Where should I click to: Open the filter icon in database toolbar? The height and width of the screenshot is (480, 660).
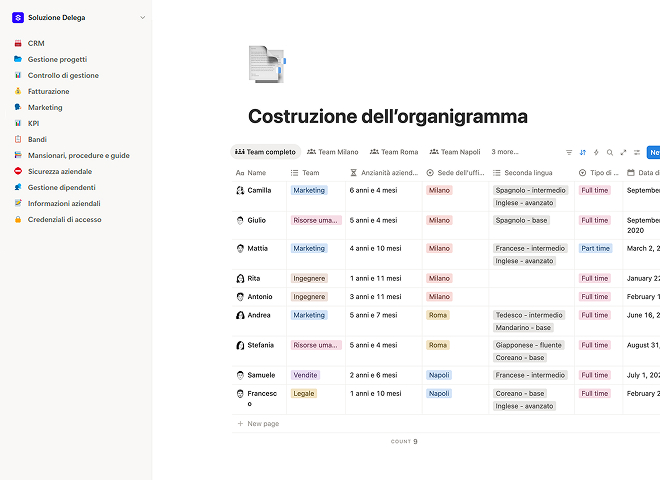pos(569,152)
